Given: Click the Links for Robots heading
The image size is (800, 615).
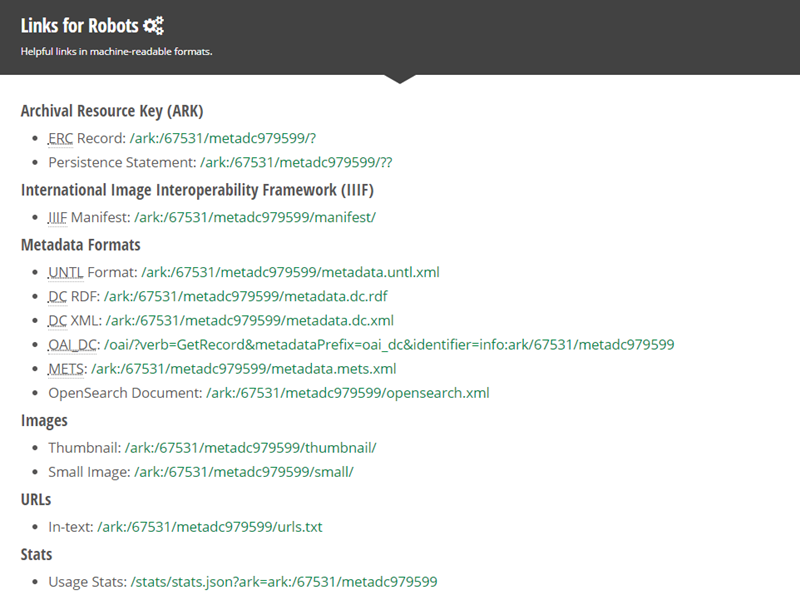Looking at the screenshot, I should [79, 26].
